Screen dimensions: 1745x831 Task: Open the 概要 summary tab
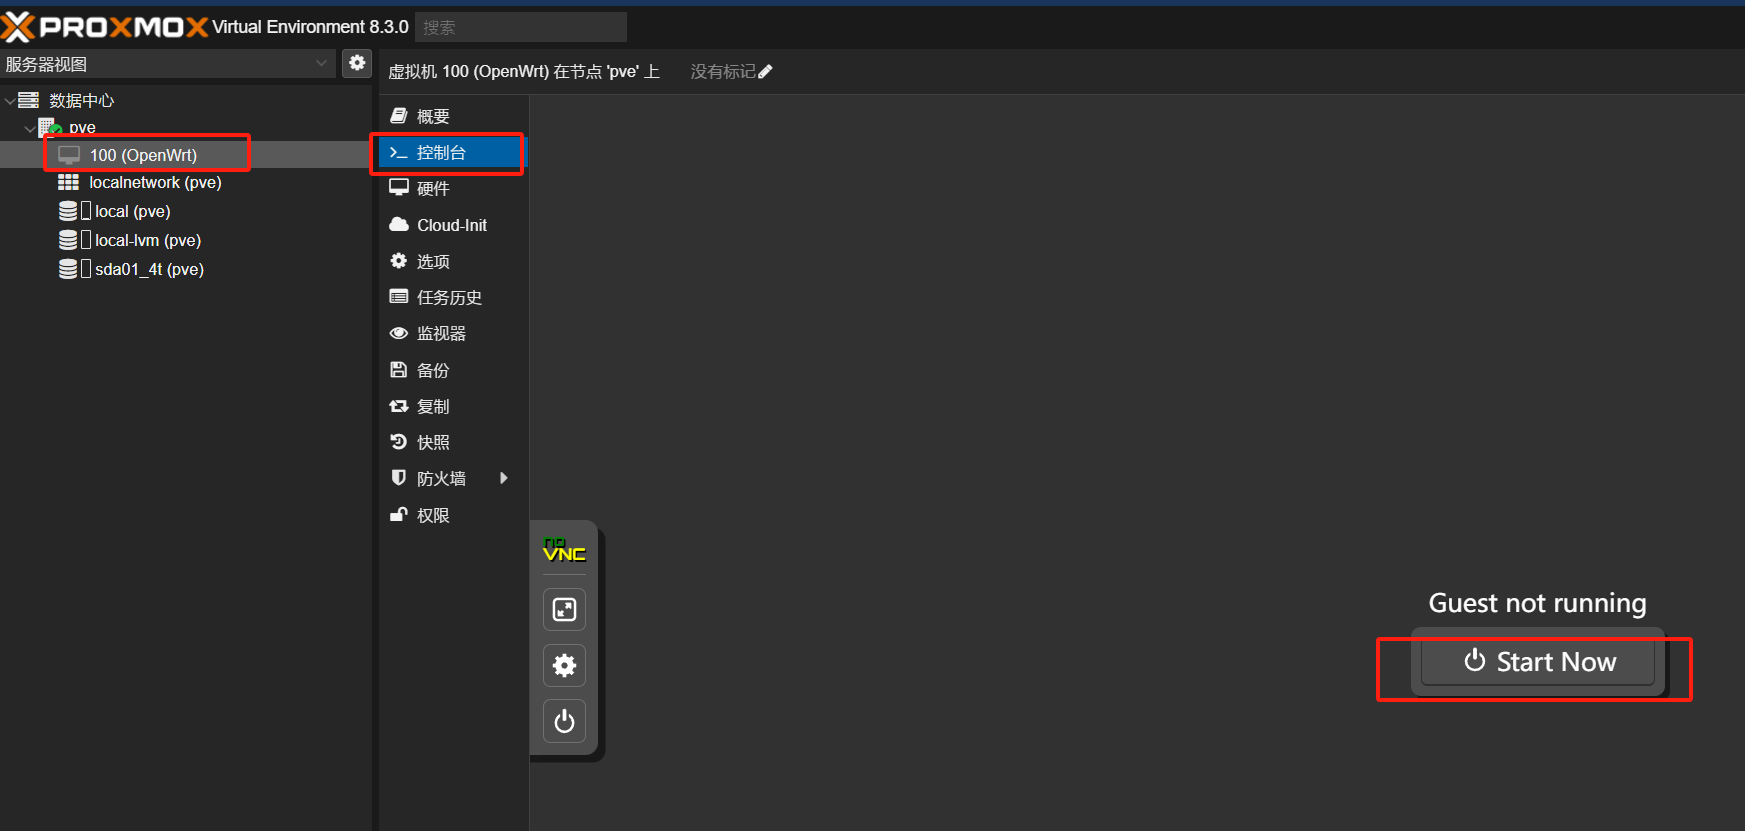[453, 116]
